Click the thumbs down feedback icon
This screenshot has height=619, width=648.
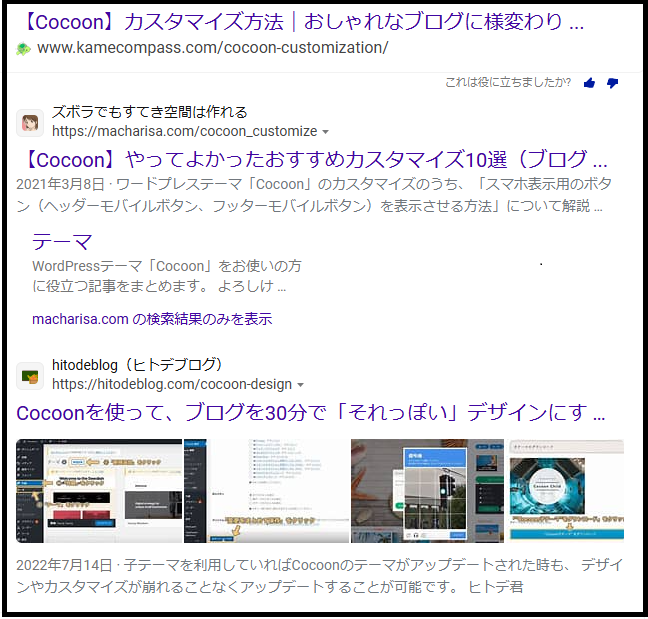(x=612, y=83)
